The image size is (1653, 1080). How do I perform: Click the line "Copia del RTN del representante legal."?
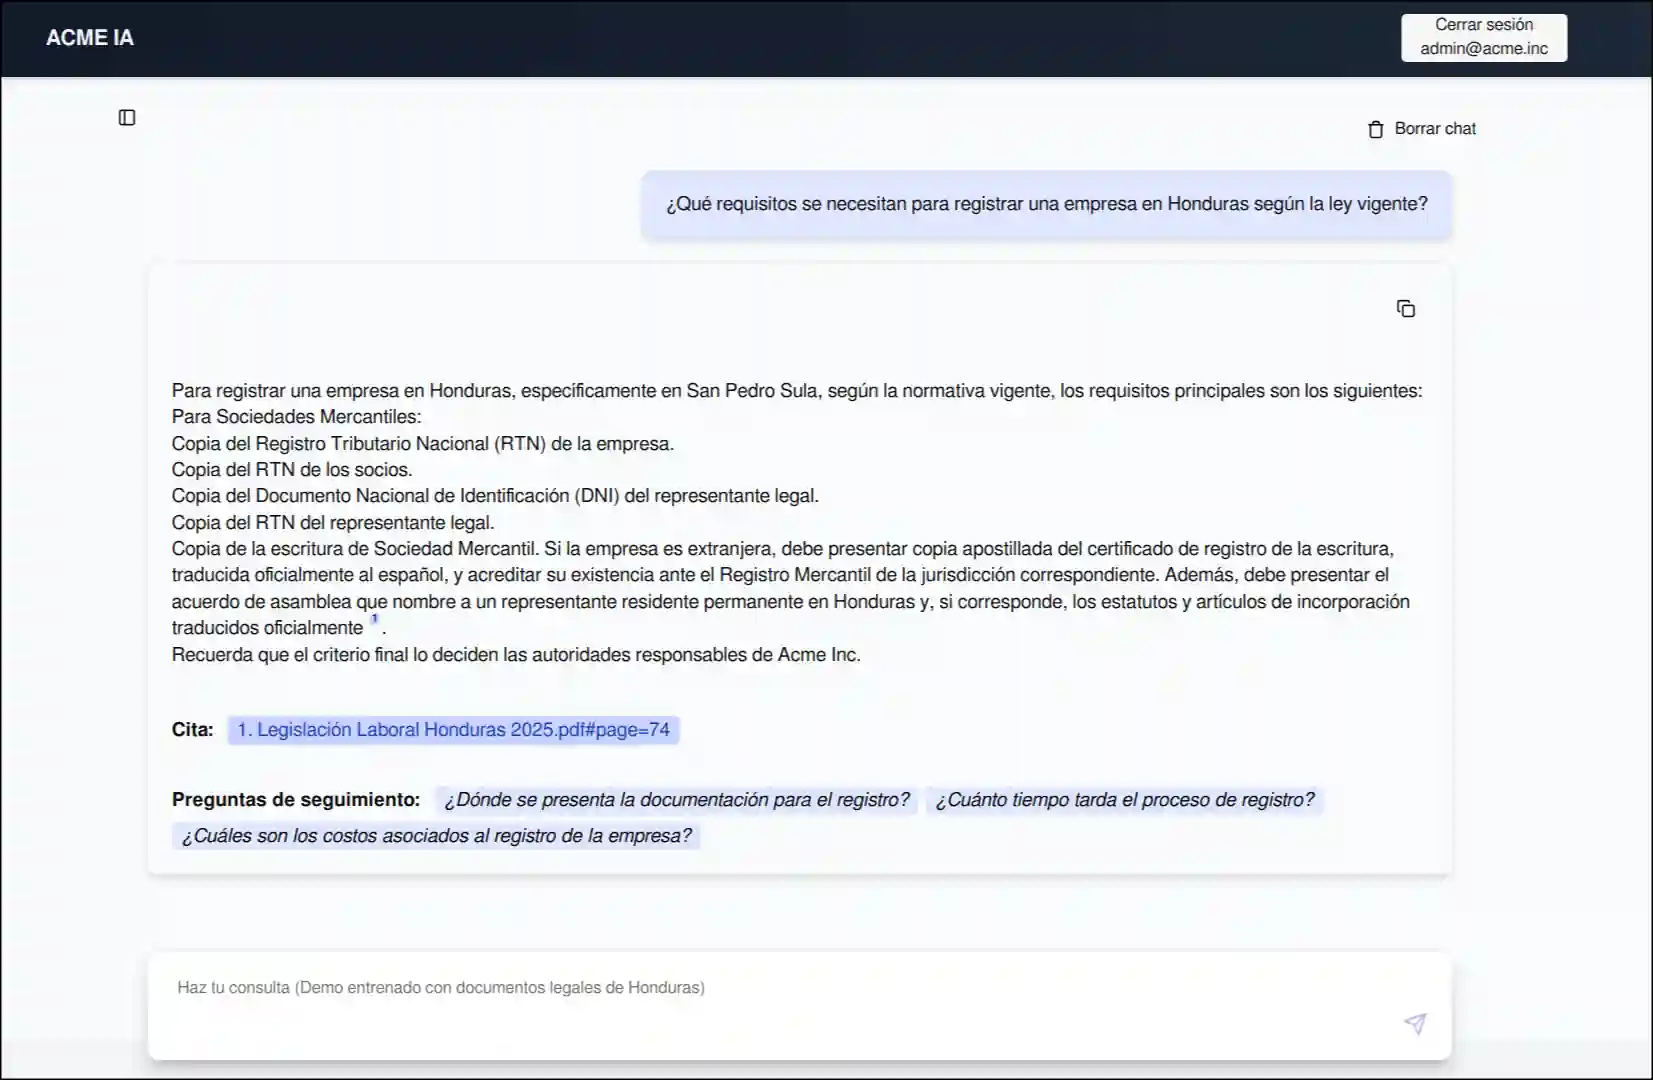(333, 523)
